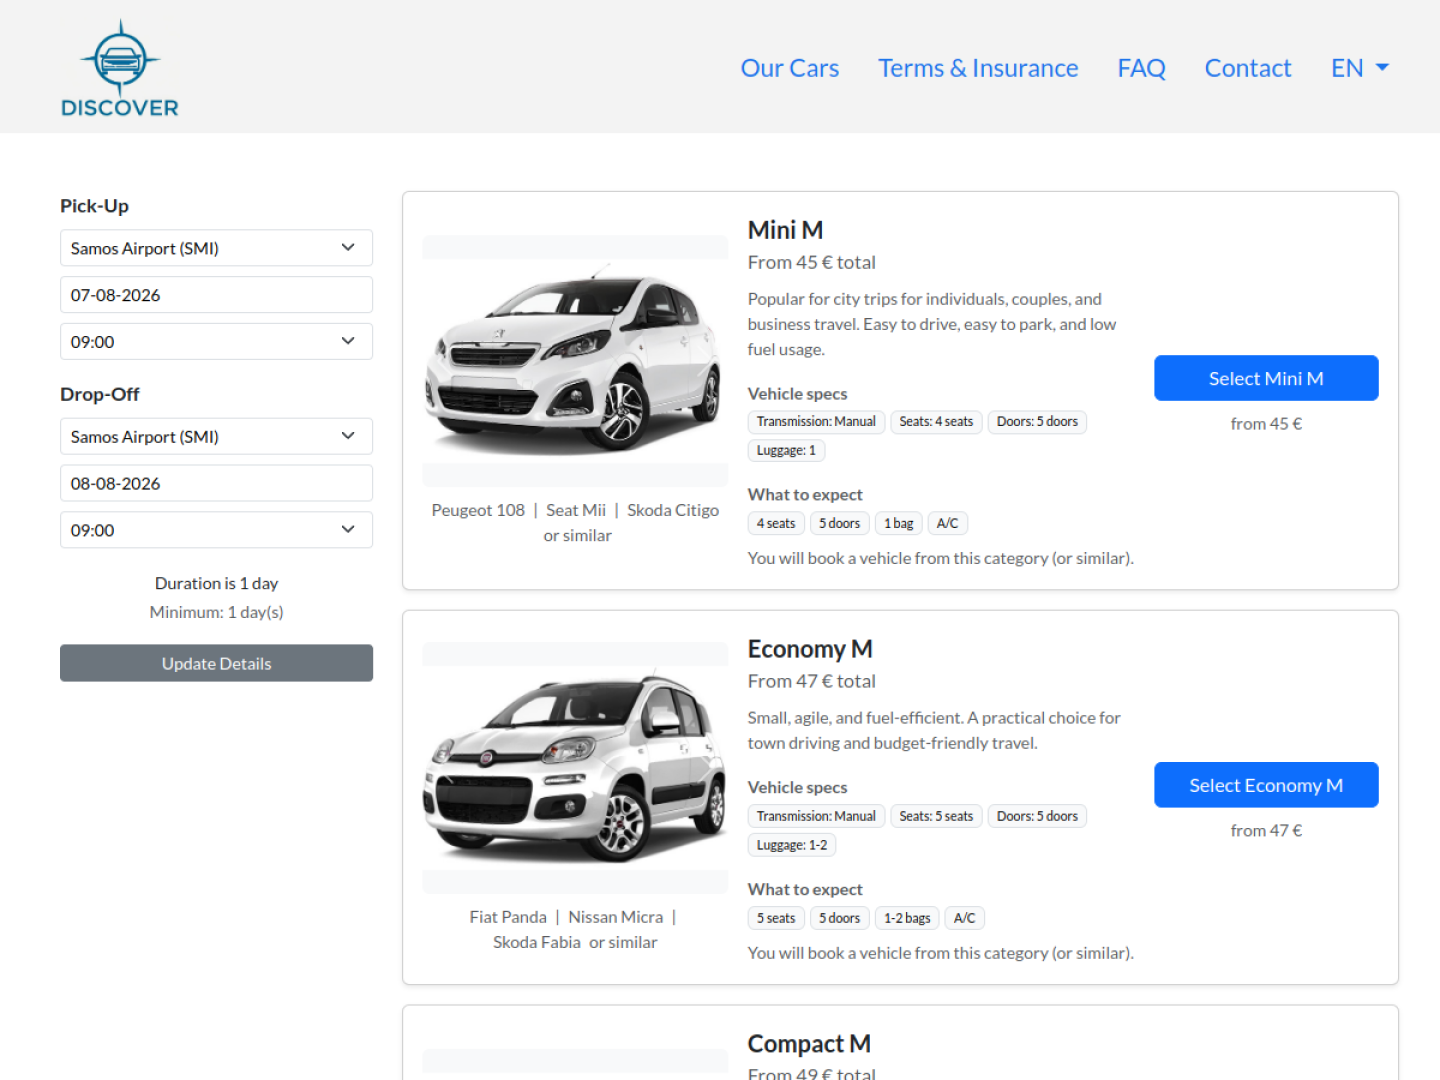The width and height of the screenshot is (1440, 1080).
Task: Click the 'Peugeot 108' model name
Action: coord(478,510)
